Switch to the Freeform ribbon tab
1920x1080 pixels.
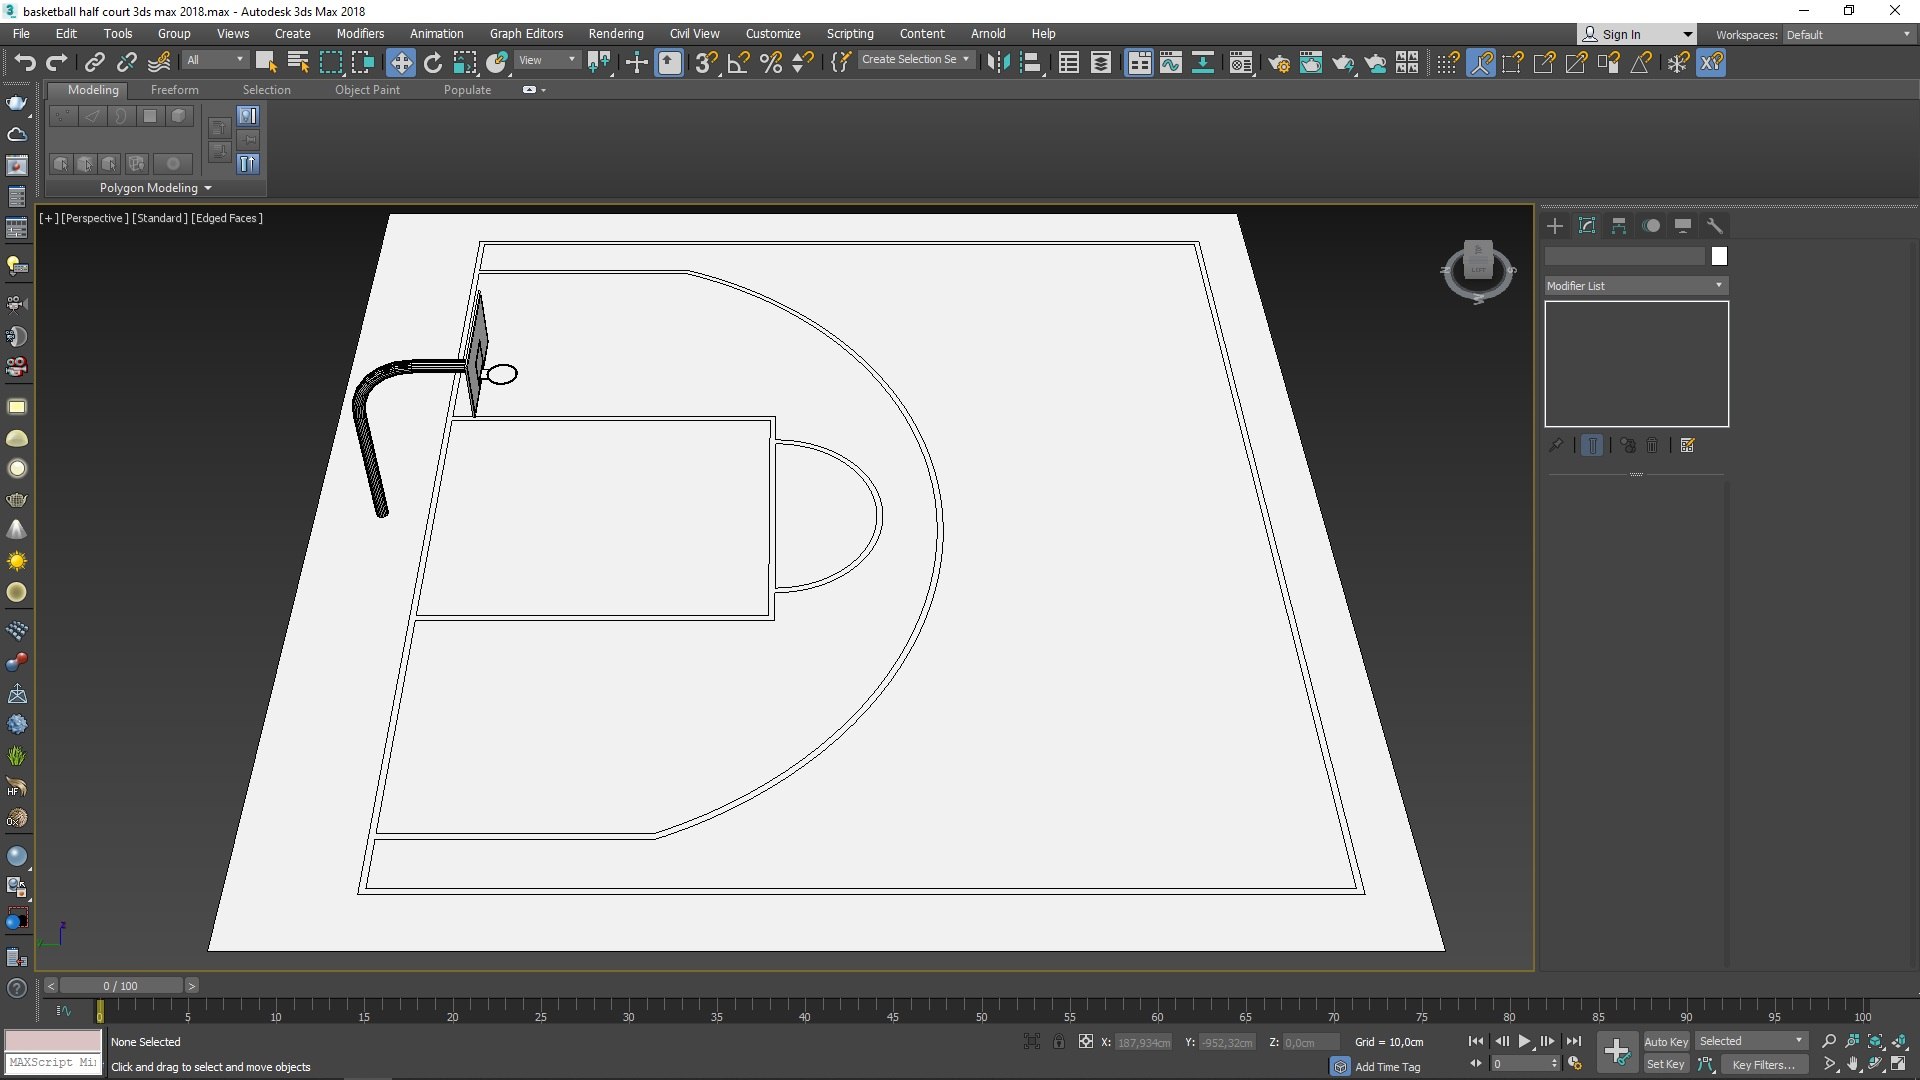point(175,90)
